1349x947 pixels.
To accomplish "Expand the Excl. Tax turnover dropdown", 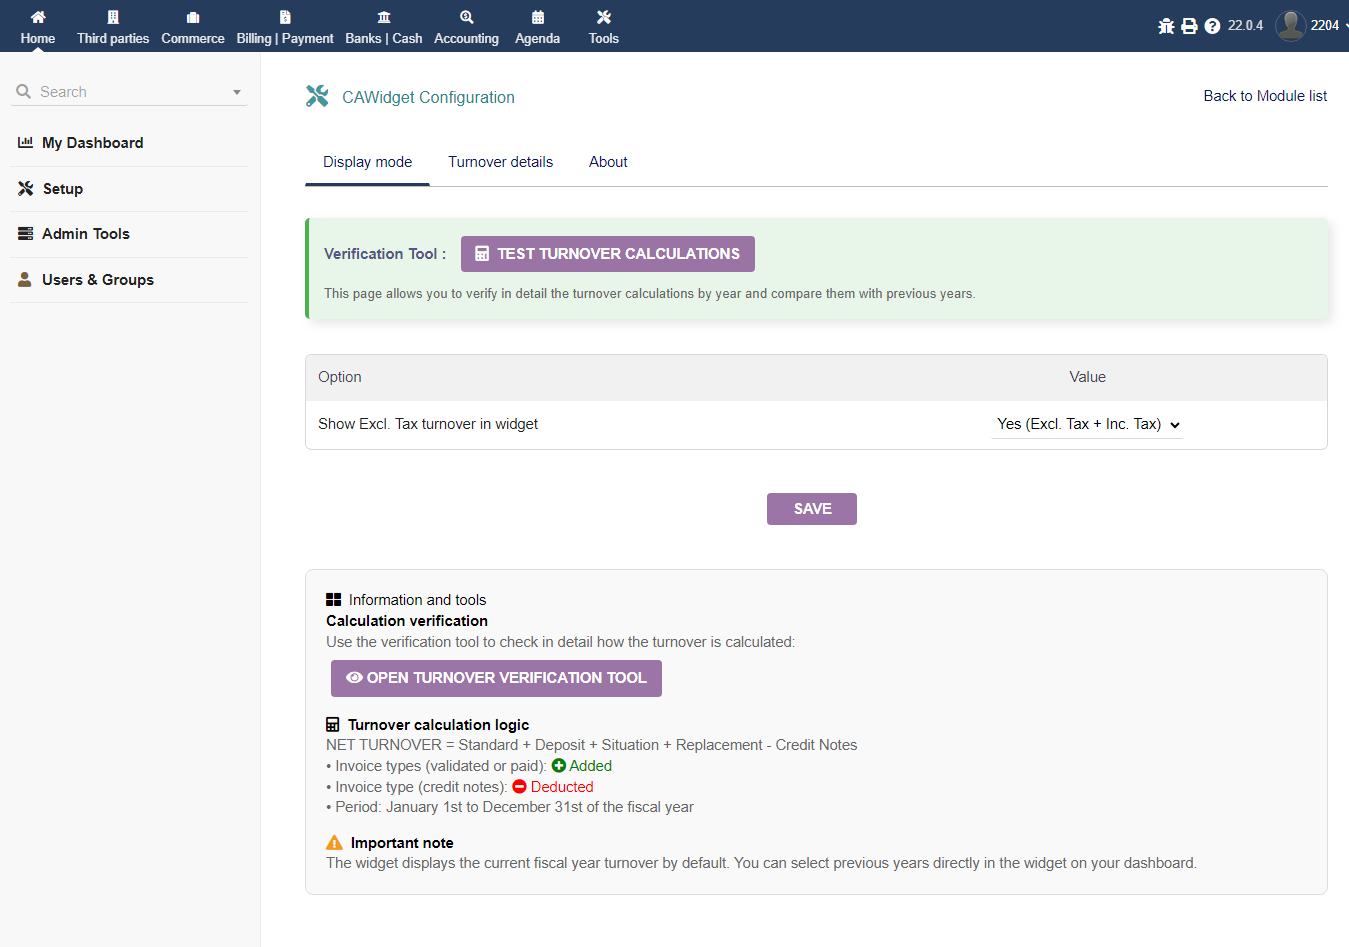I will click(x=1087, y=424).
